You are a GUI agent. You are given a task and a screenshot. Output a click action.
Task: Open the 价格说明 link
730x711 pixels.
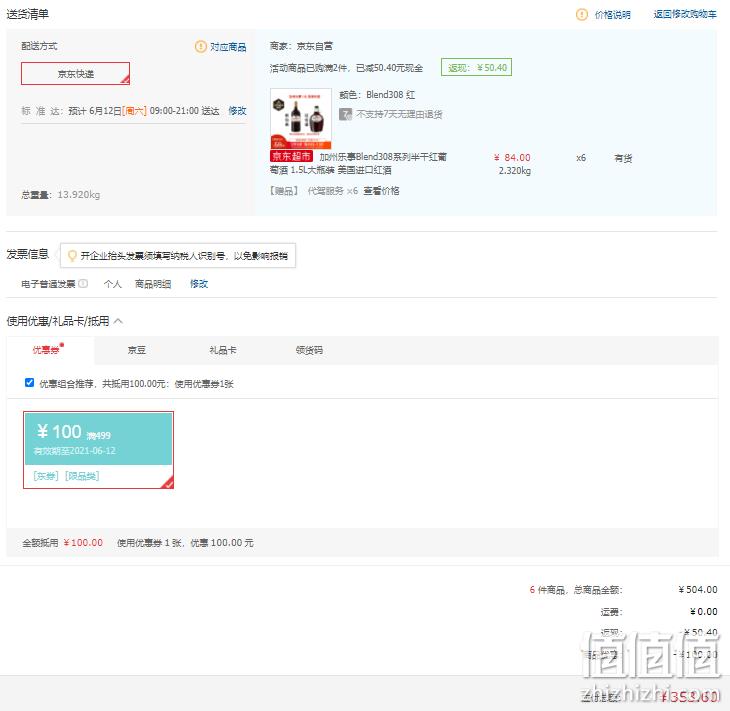coord(612,15)
